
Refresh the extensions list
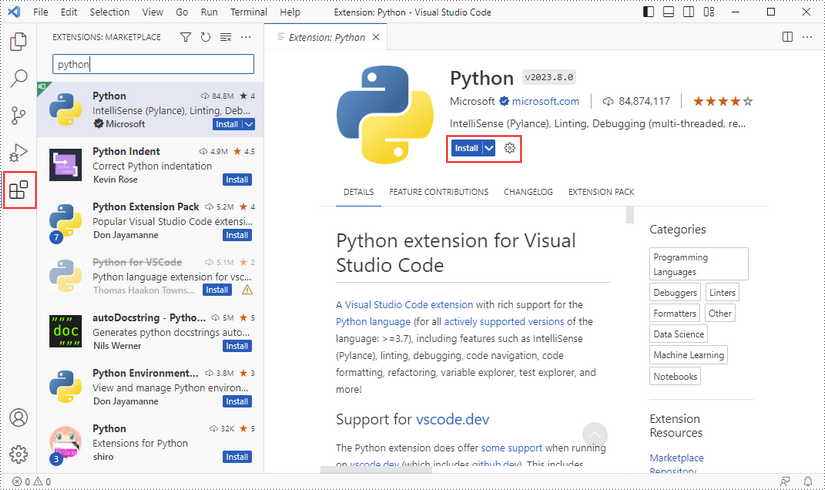(205, 37)
